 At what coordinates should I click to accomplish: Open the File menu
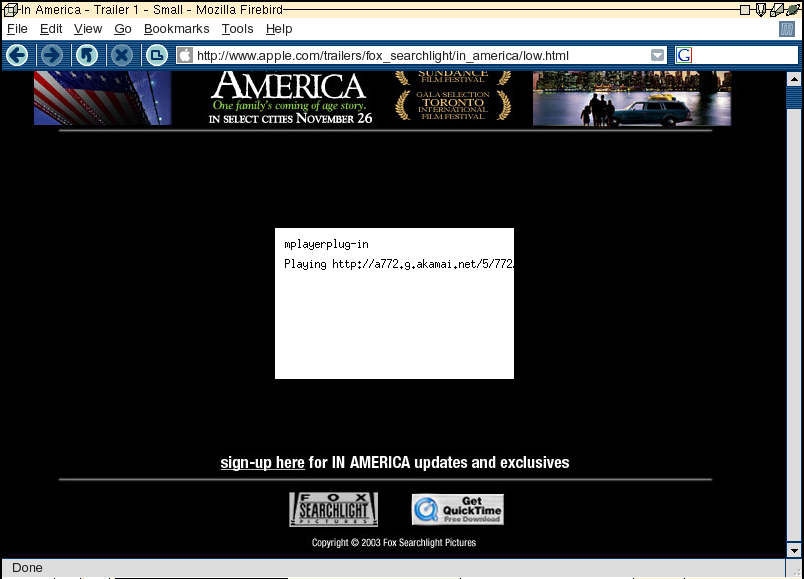(17, 29)
